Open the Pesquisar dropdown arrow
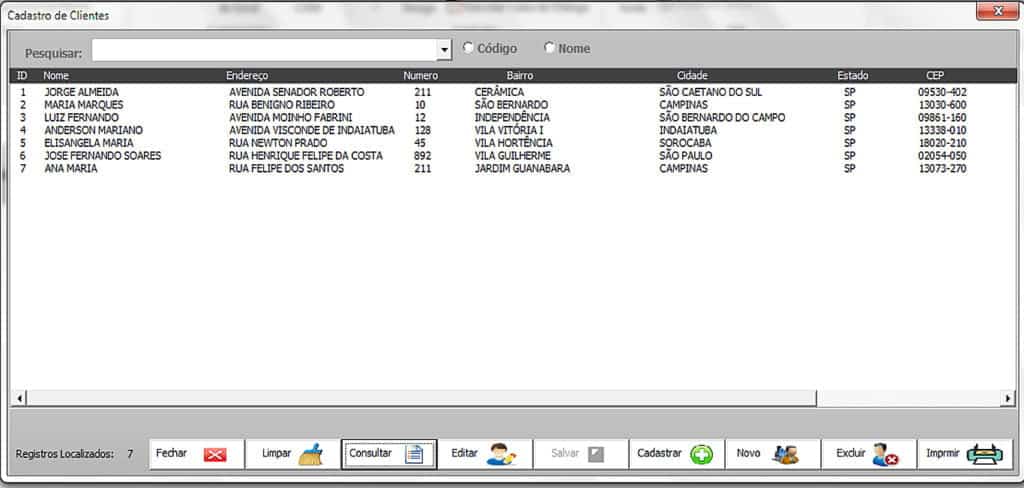The image size is (1024, 488). coord(444,50)
